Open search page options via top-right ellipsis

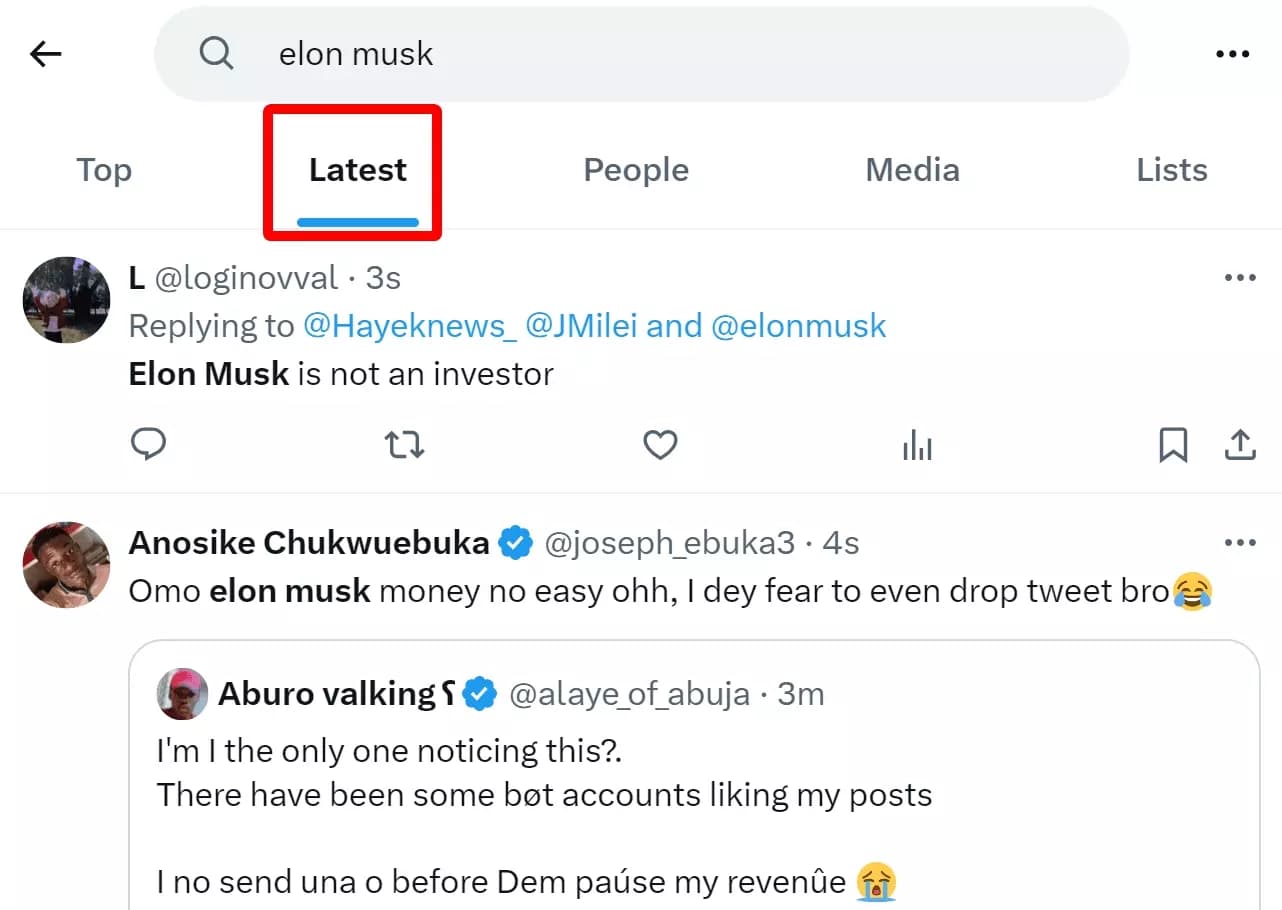coord(1232,54)
